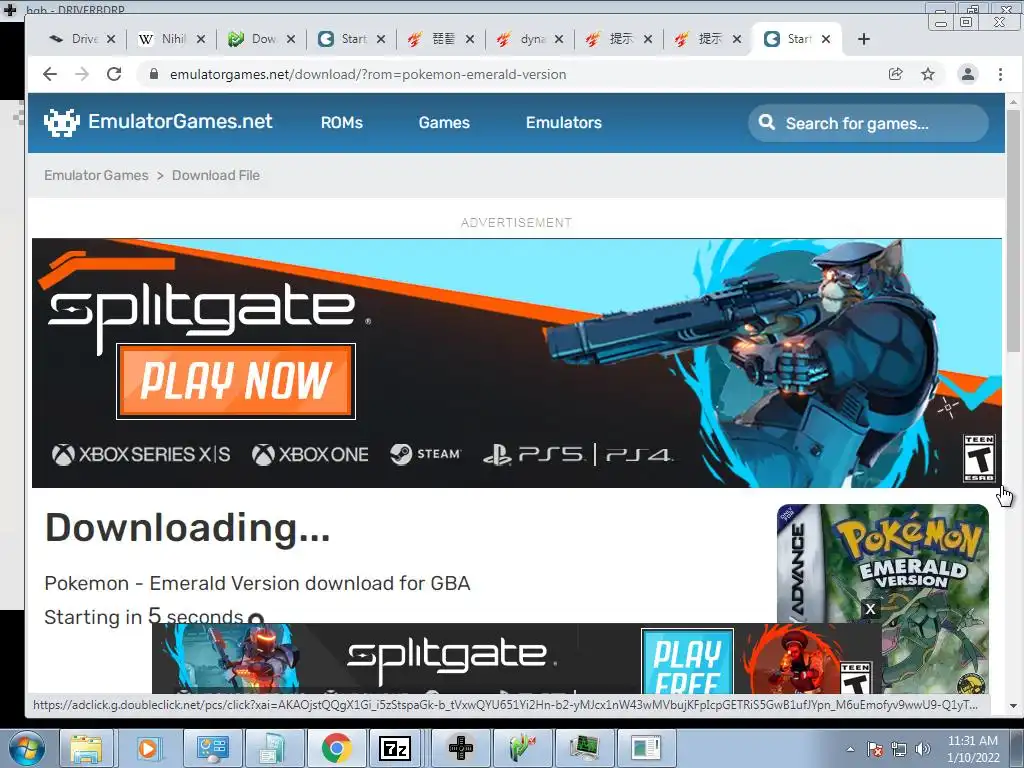
Task: Bookmark this page with the star icon
Action: pyautogui.click(x=928, y=74)
